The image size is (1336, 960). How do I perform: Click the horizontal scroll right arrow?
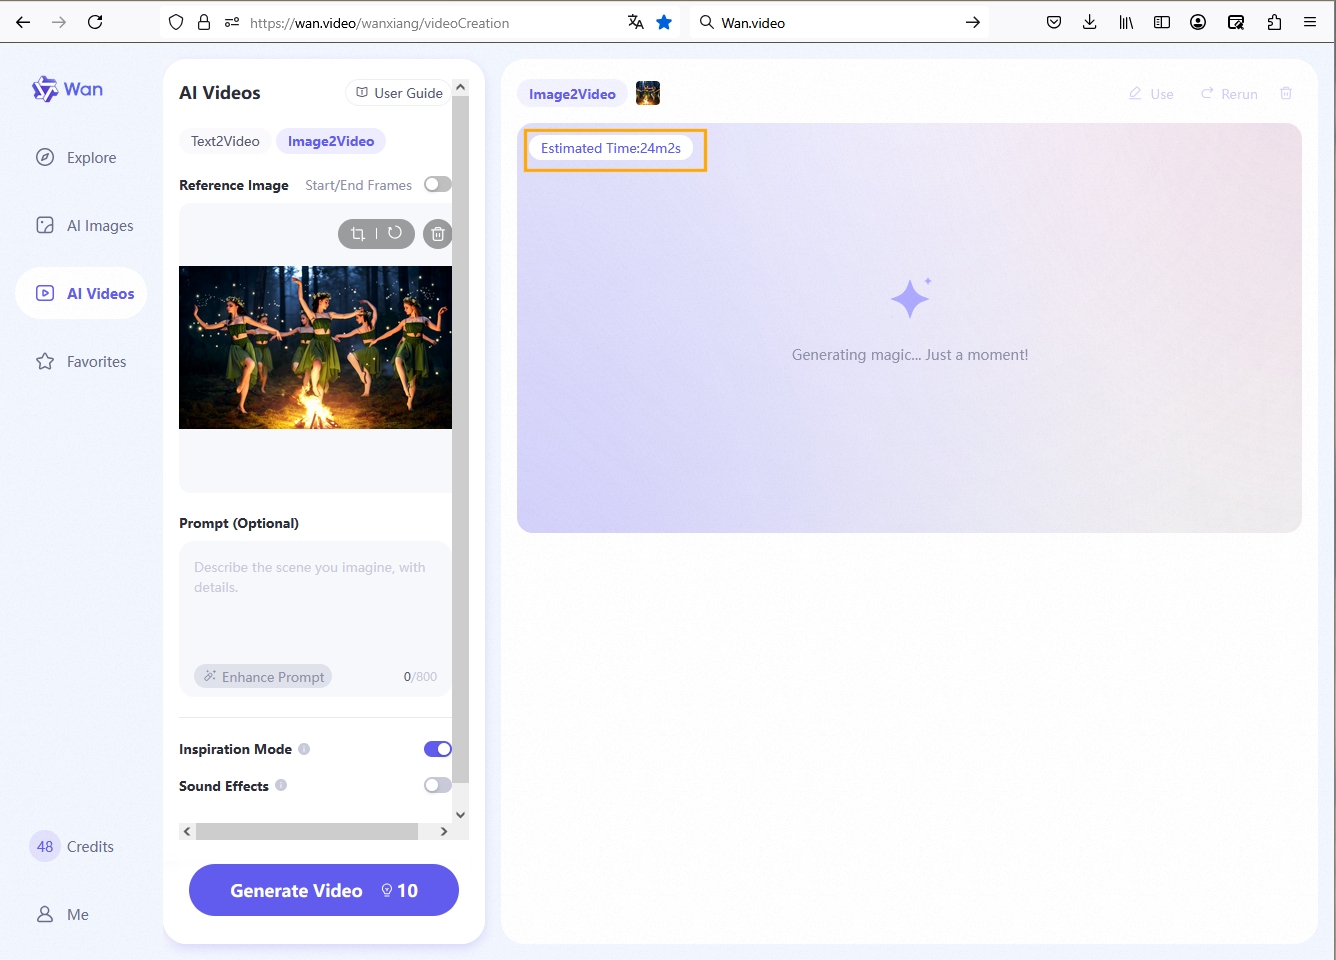pyautogui.click(x=444, y=831)
